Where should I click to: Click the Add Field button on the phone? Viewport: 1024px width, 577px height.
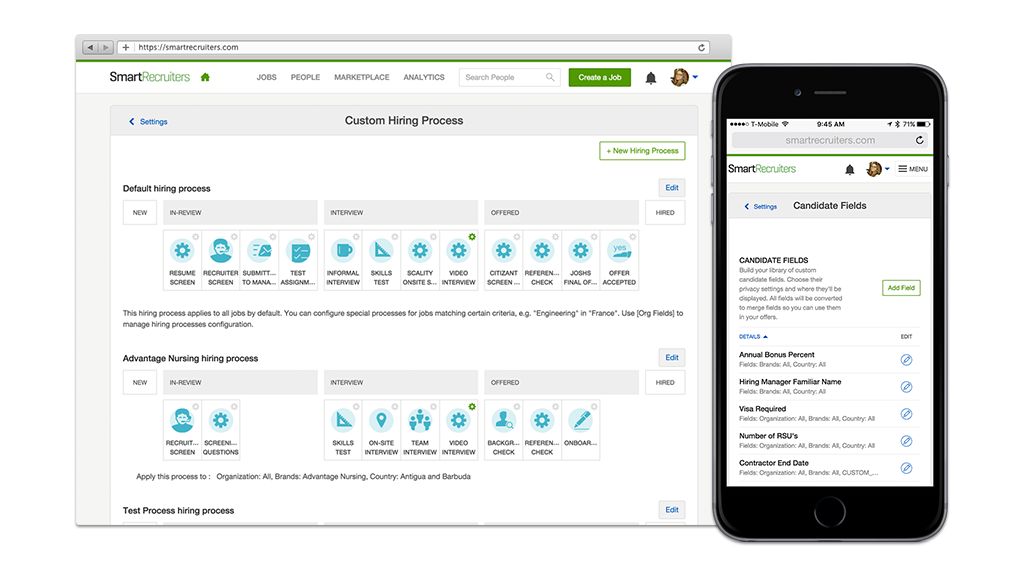click(901, 288)
